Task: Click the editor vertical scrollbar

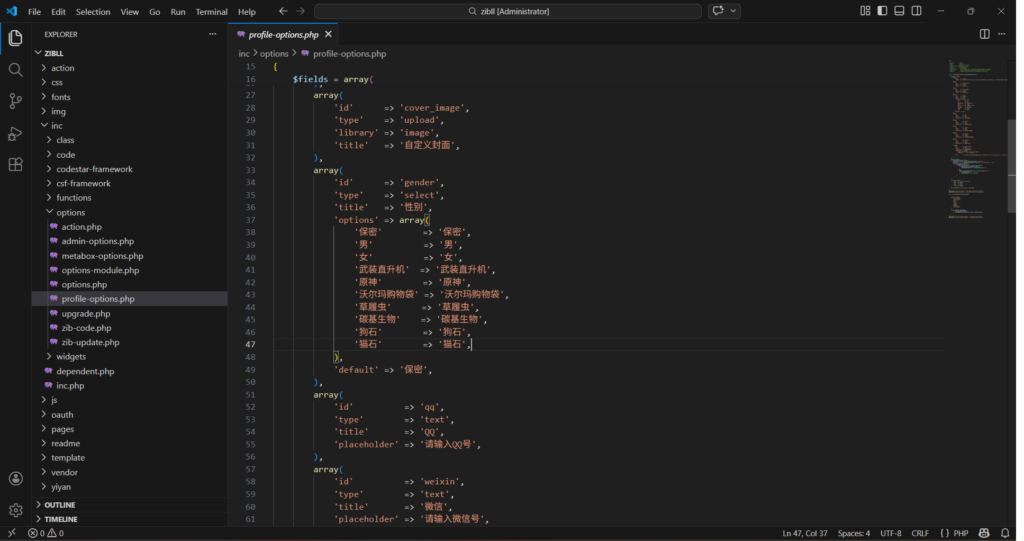Action: [1012, 167]
